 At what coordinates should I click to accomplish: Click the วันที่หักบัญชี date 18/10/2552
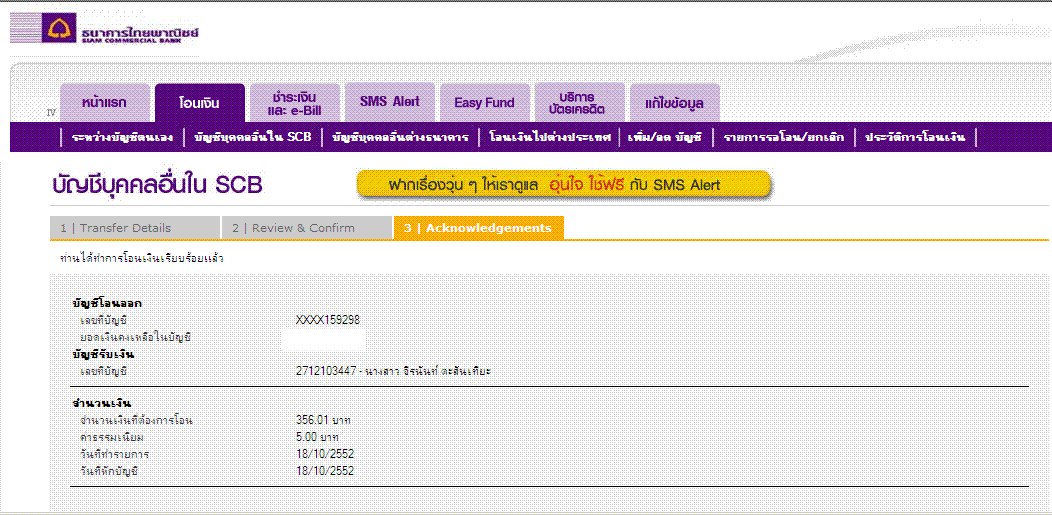click(325, 471)
